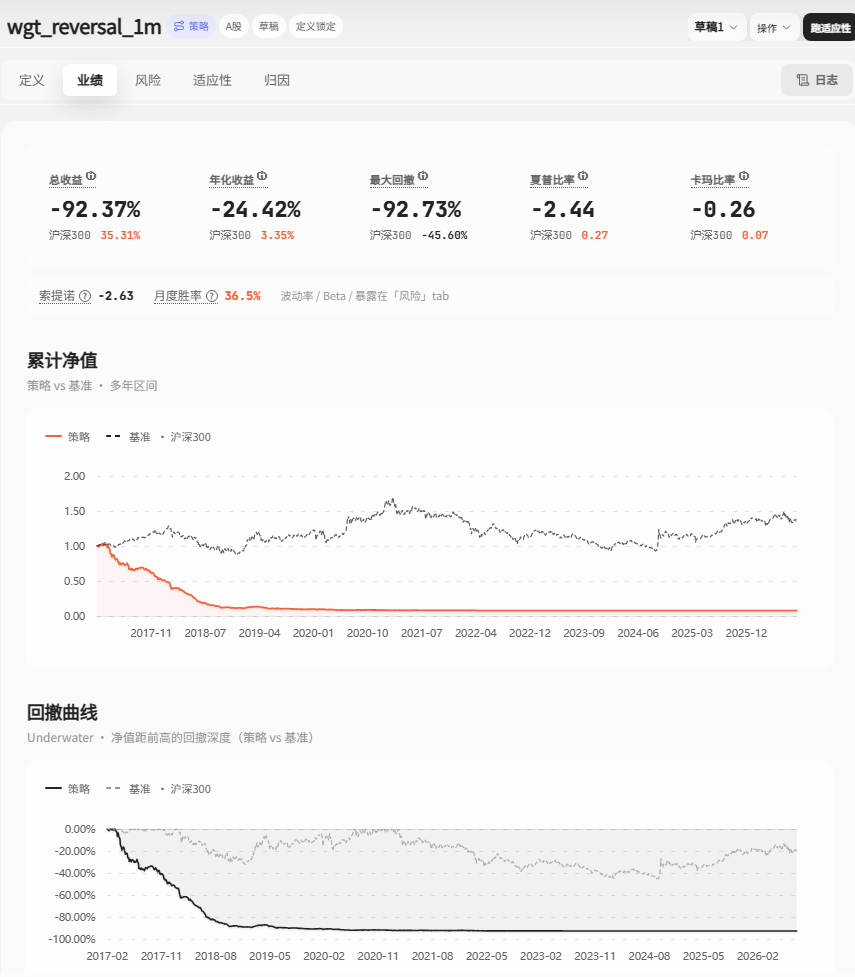Viewport: 855px width, 977px height.
Task: Click the 草稿 tag
Action: click(x=269, y=26)
